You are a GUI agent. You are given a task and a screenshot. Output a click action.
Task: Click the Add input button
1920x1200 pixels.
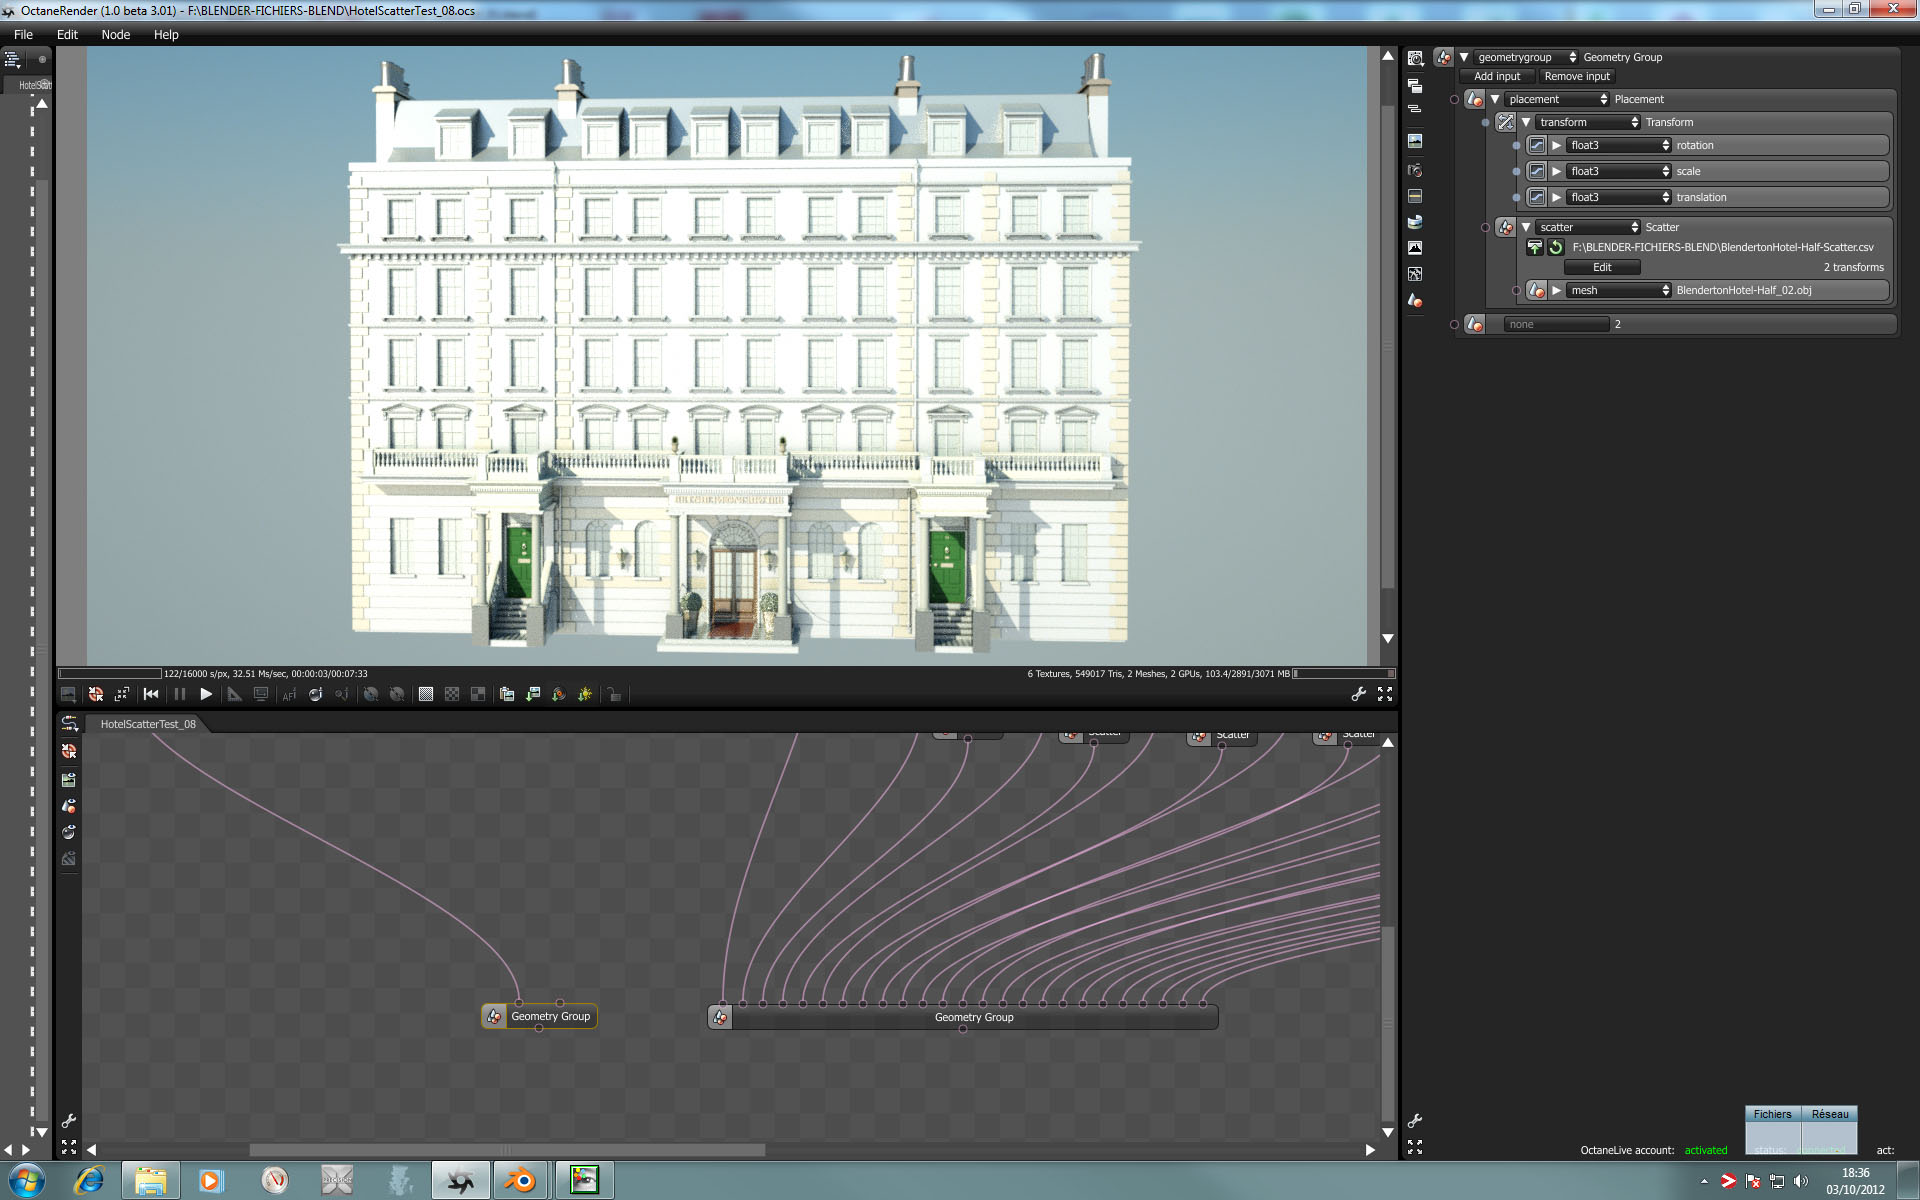pyautogui.click(x=1496, y=76)
